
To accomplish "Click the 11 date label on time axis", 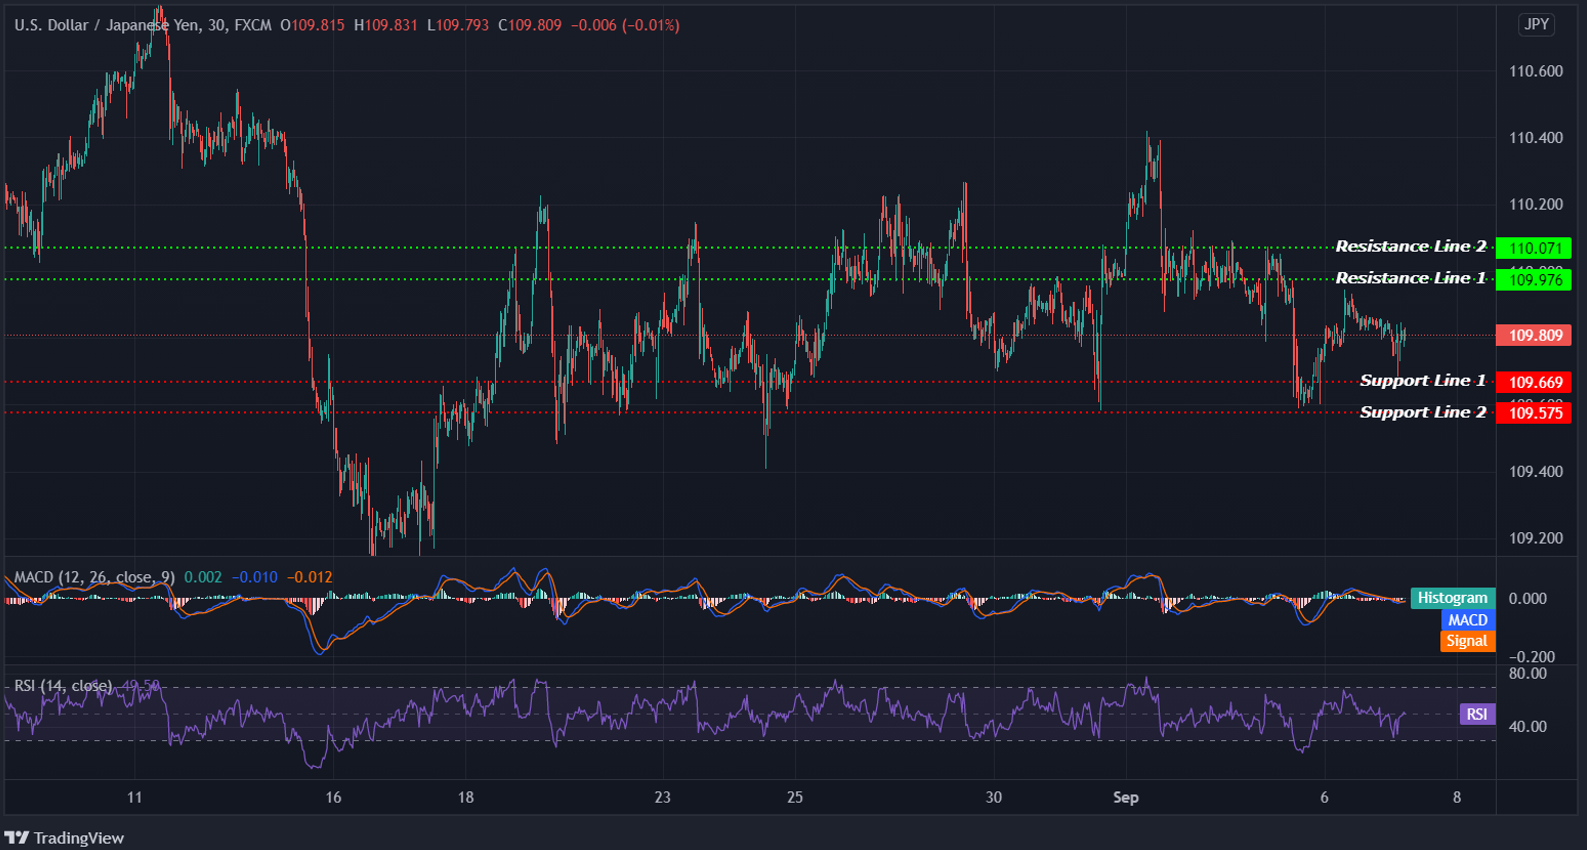I will coord(135,797).
